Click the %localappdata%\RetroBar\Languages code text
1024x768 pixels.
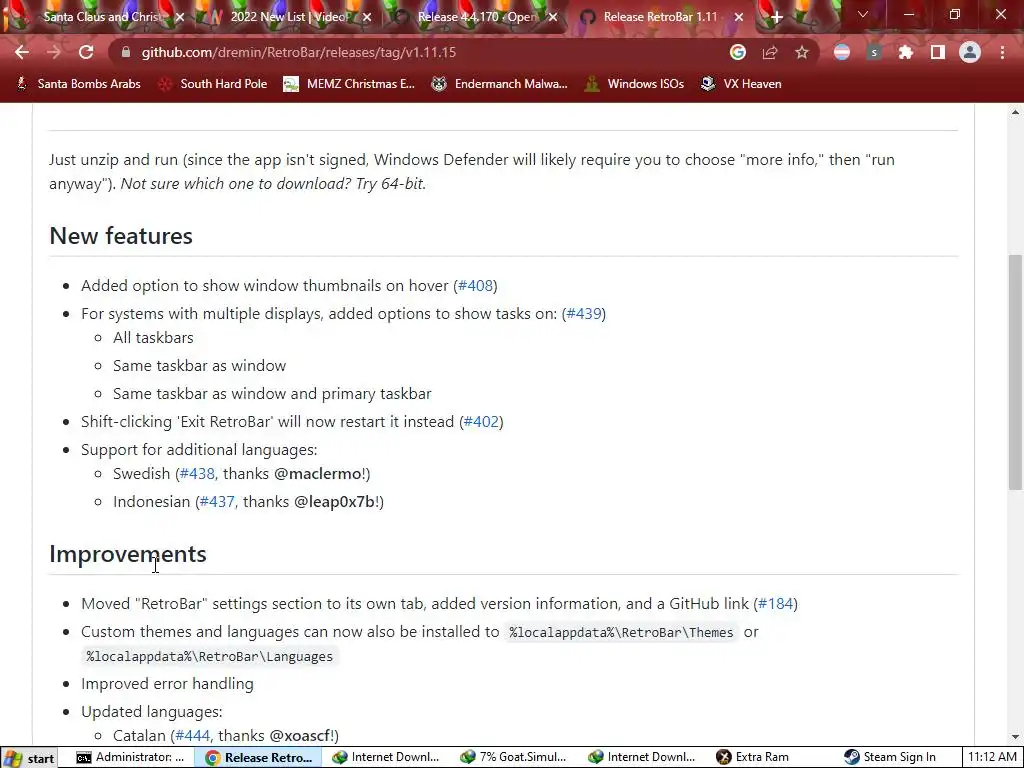tap(210, 656)
